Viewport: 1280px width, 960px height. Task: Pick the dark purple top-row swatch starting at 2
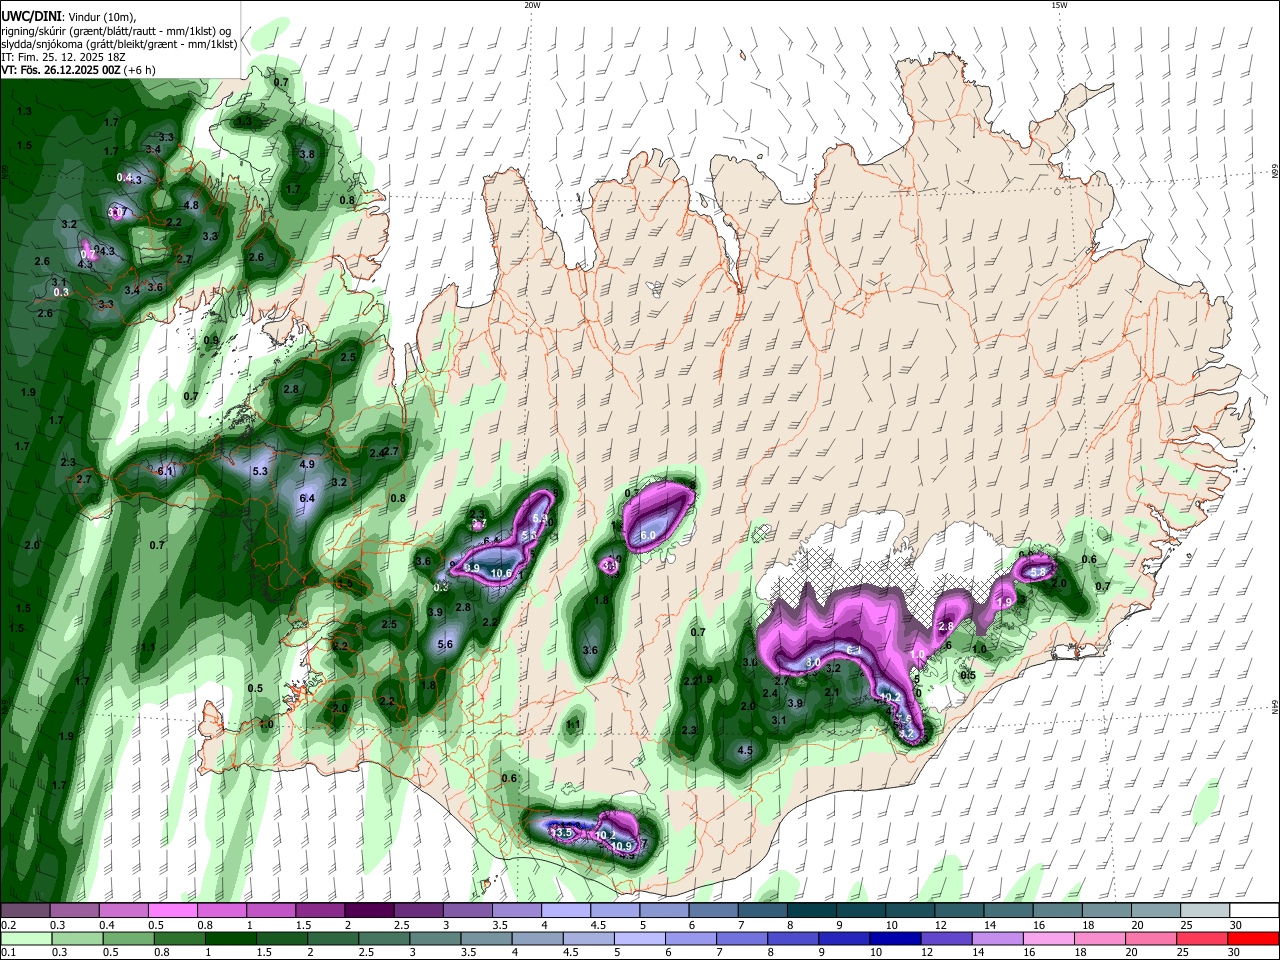click(369, 911)
